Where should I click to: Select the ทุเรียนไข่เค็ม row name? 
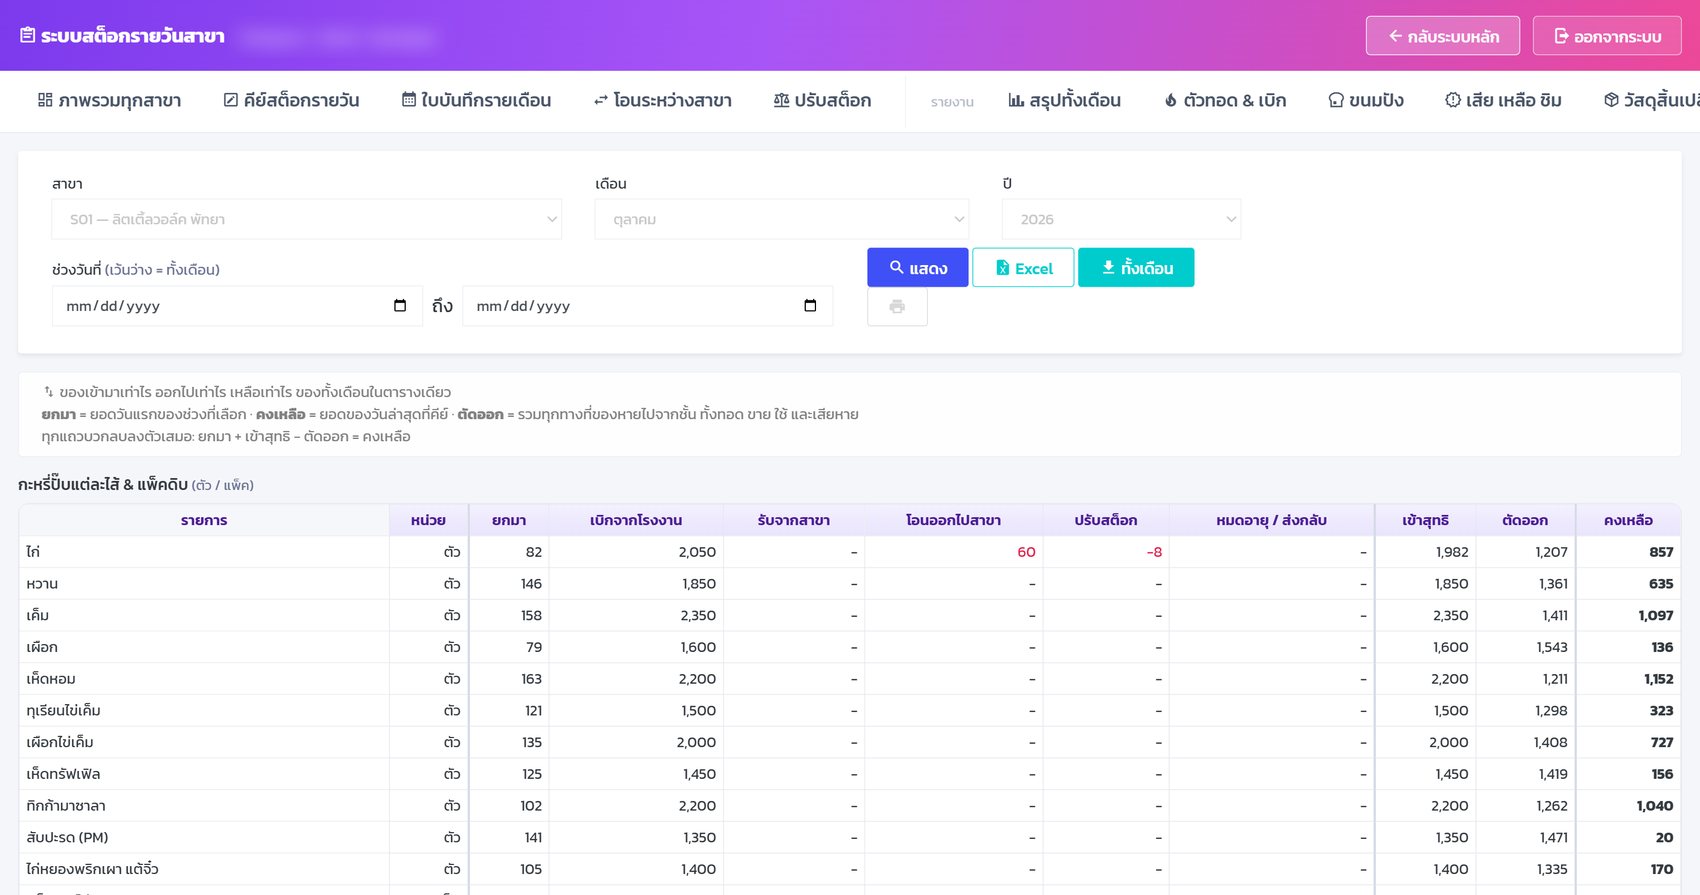[x=63, y=711]
